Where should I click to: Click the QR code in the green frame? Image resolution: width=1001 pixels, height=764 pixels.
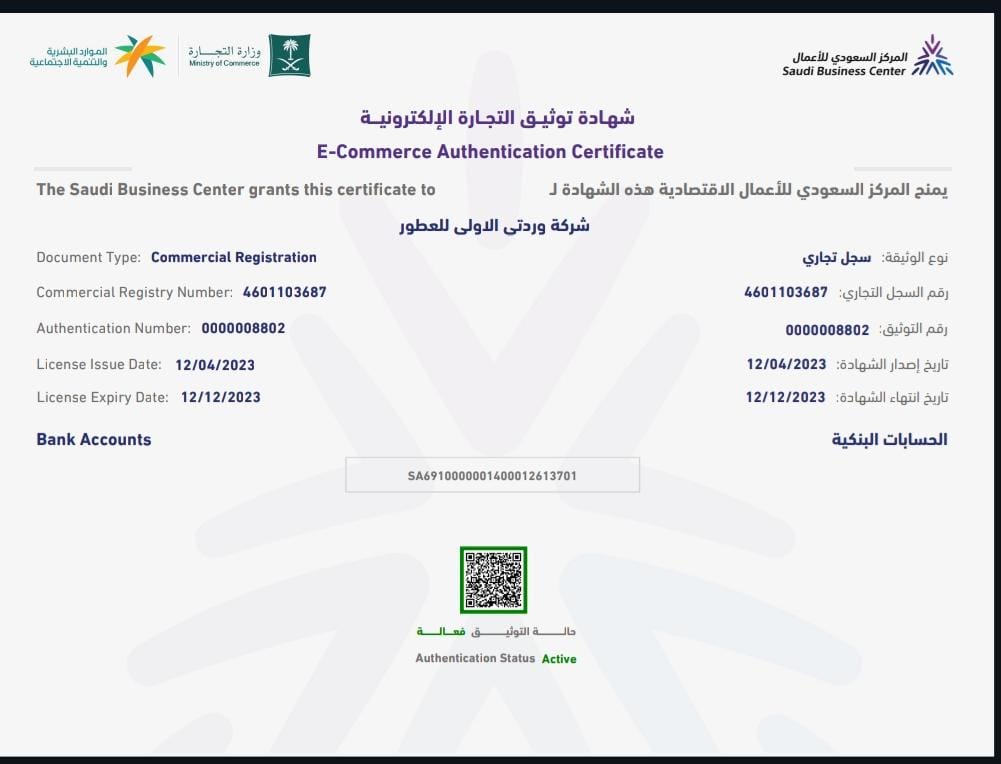click(x=493, y=580)
